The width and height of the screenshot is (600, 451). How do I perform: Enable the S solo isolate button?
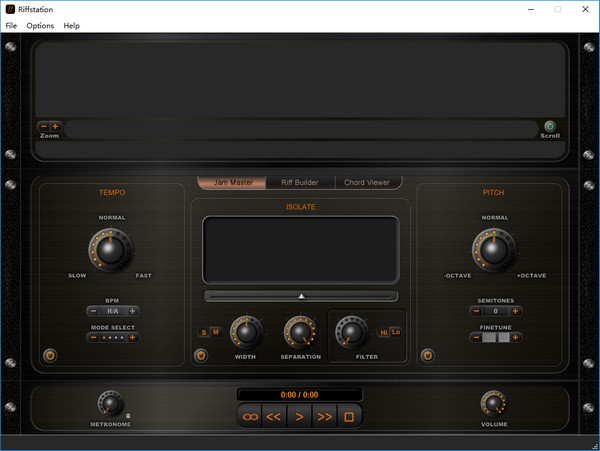point(204,332)
